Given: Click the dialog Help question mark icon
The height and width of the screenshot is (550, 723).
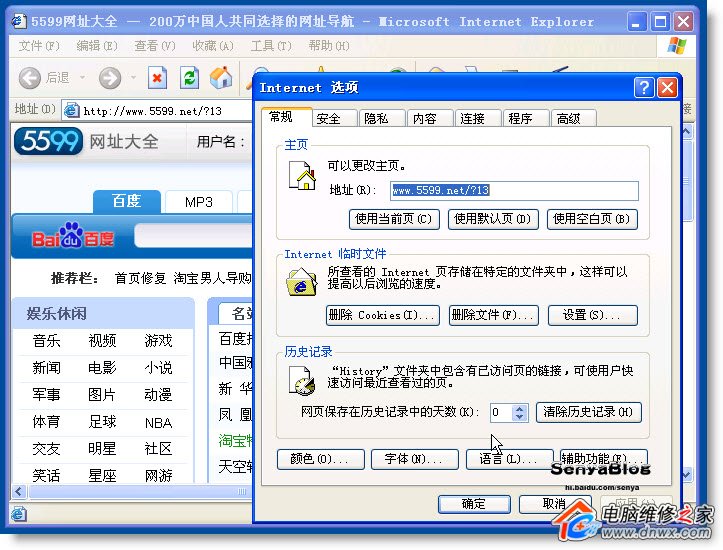Looking at the screenshot, I should 644,88.
